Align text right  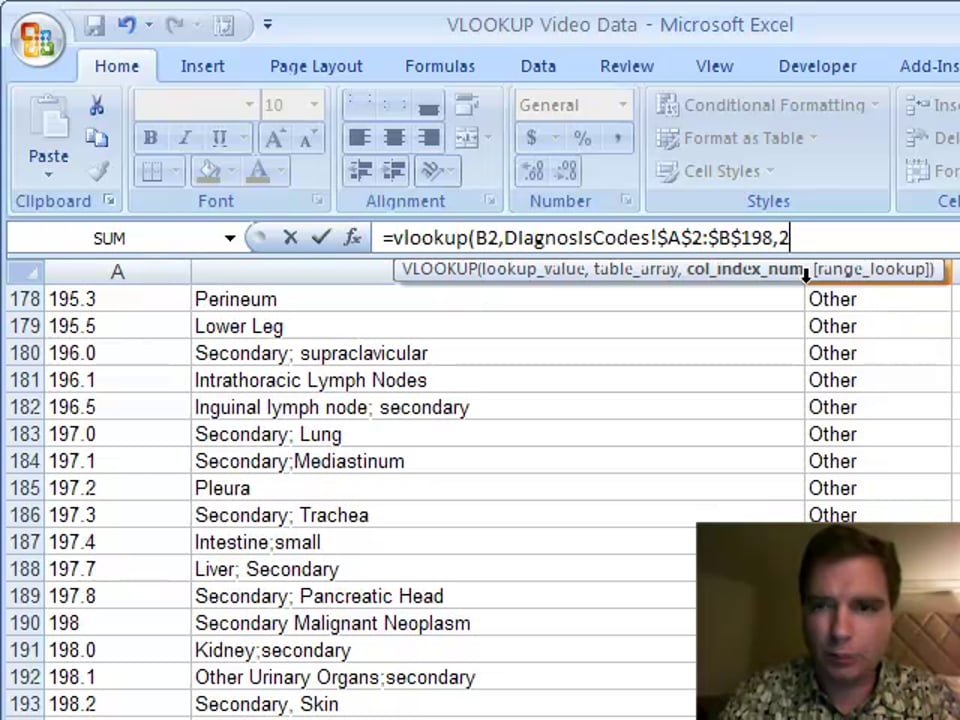[x=428, y=138]
